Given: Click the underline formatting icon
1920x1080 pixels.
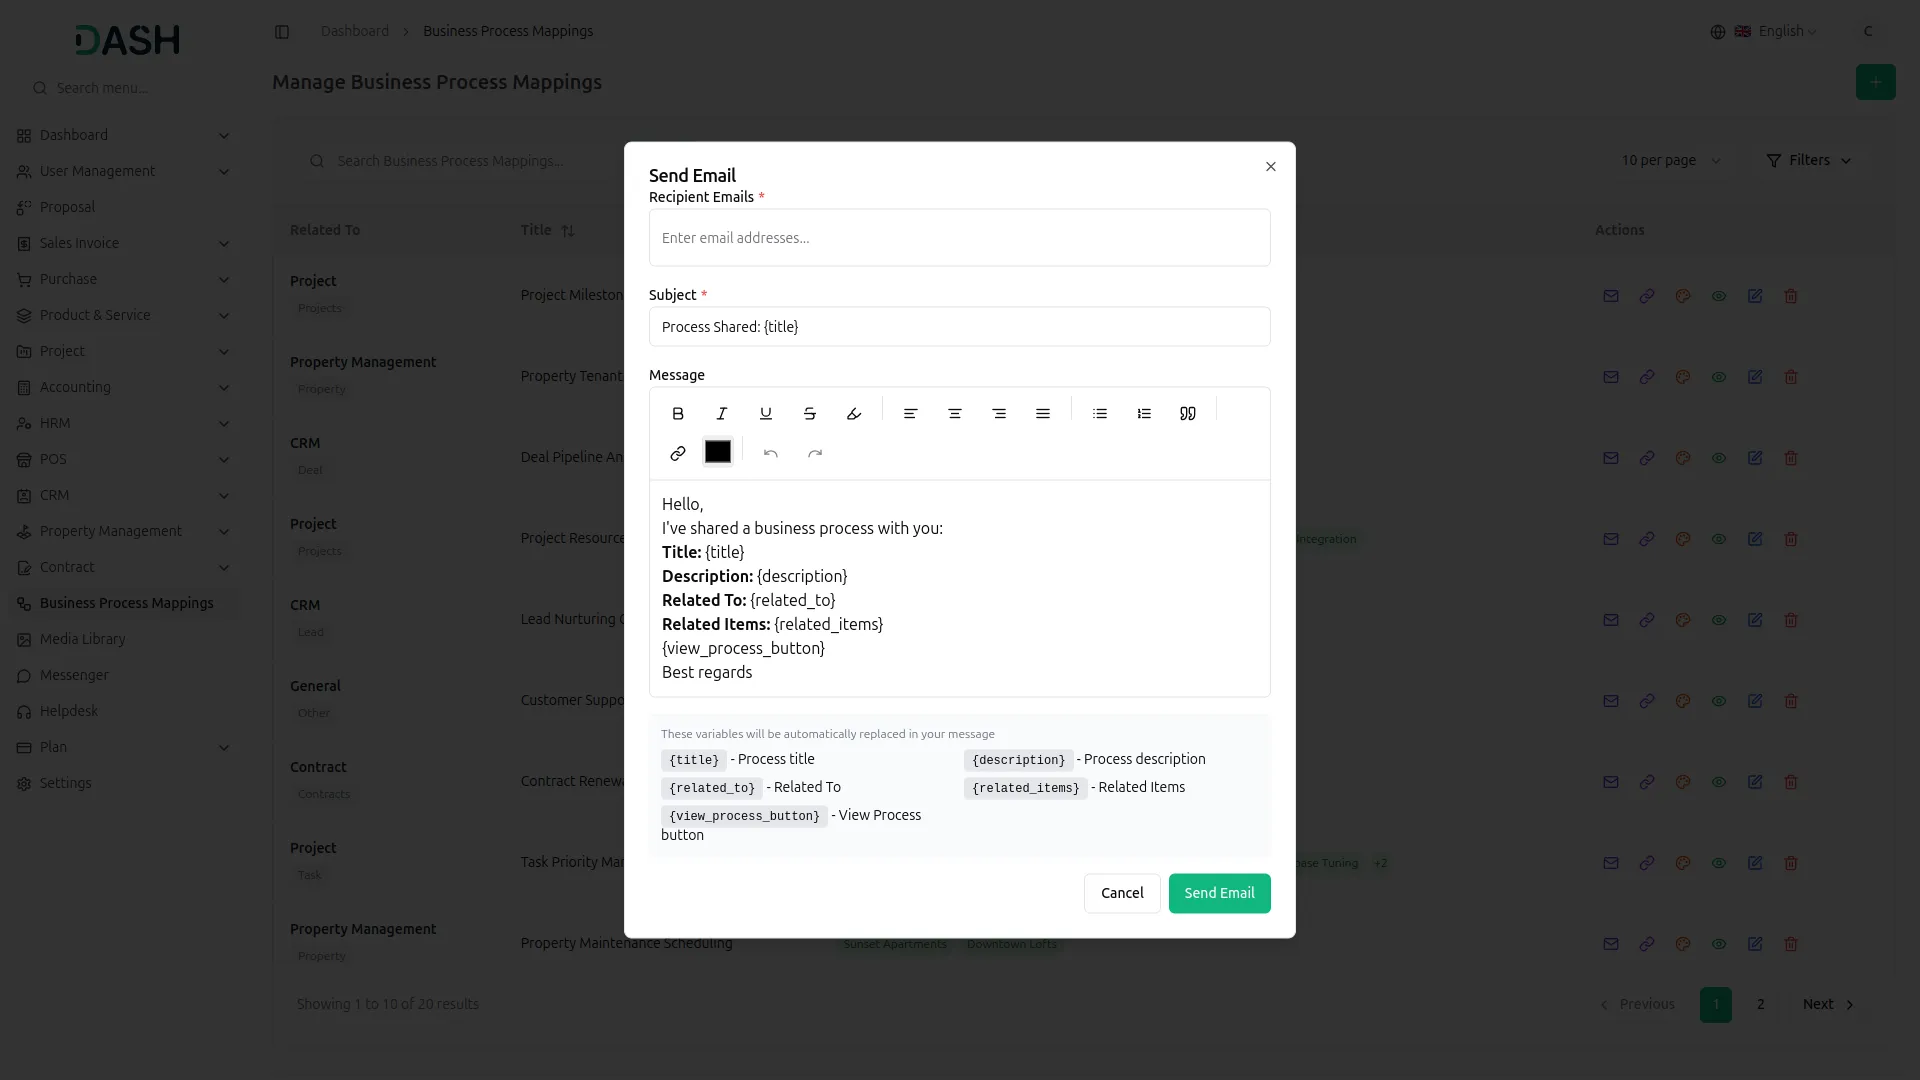Looking at the screenshot, I should point(766,414).
